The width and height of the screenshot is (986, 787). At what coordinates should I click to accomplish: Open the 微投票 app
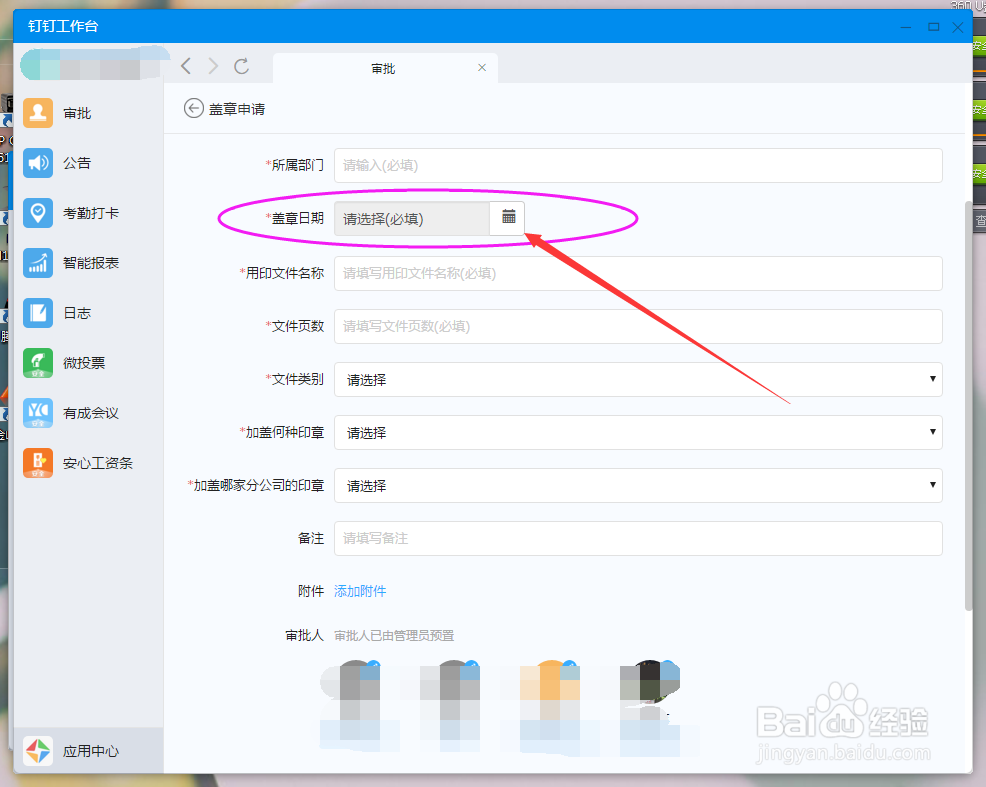[x=37, y=362]
